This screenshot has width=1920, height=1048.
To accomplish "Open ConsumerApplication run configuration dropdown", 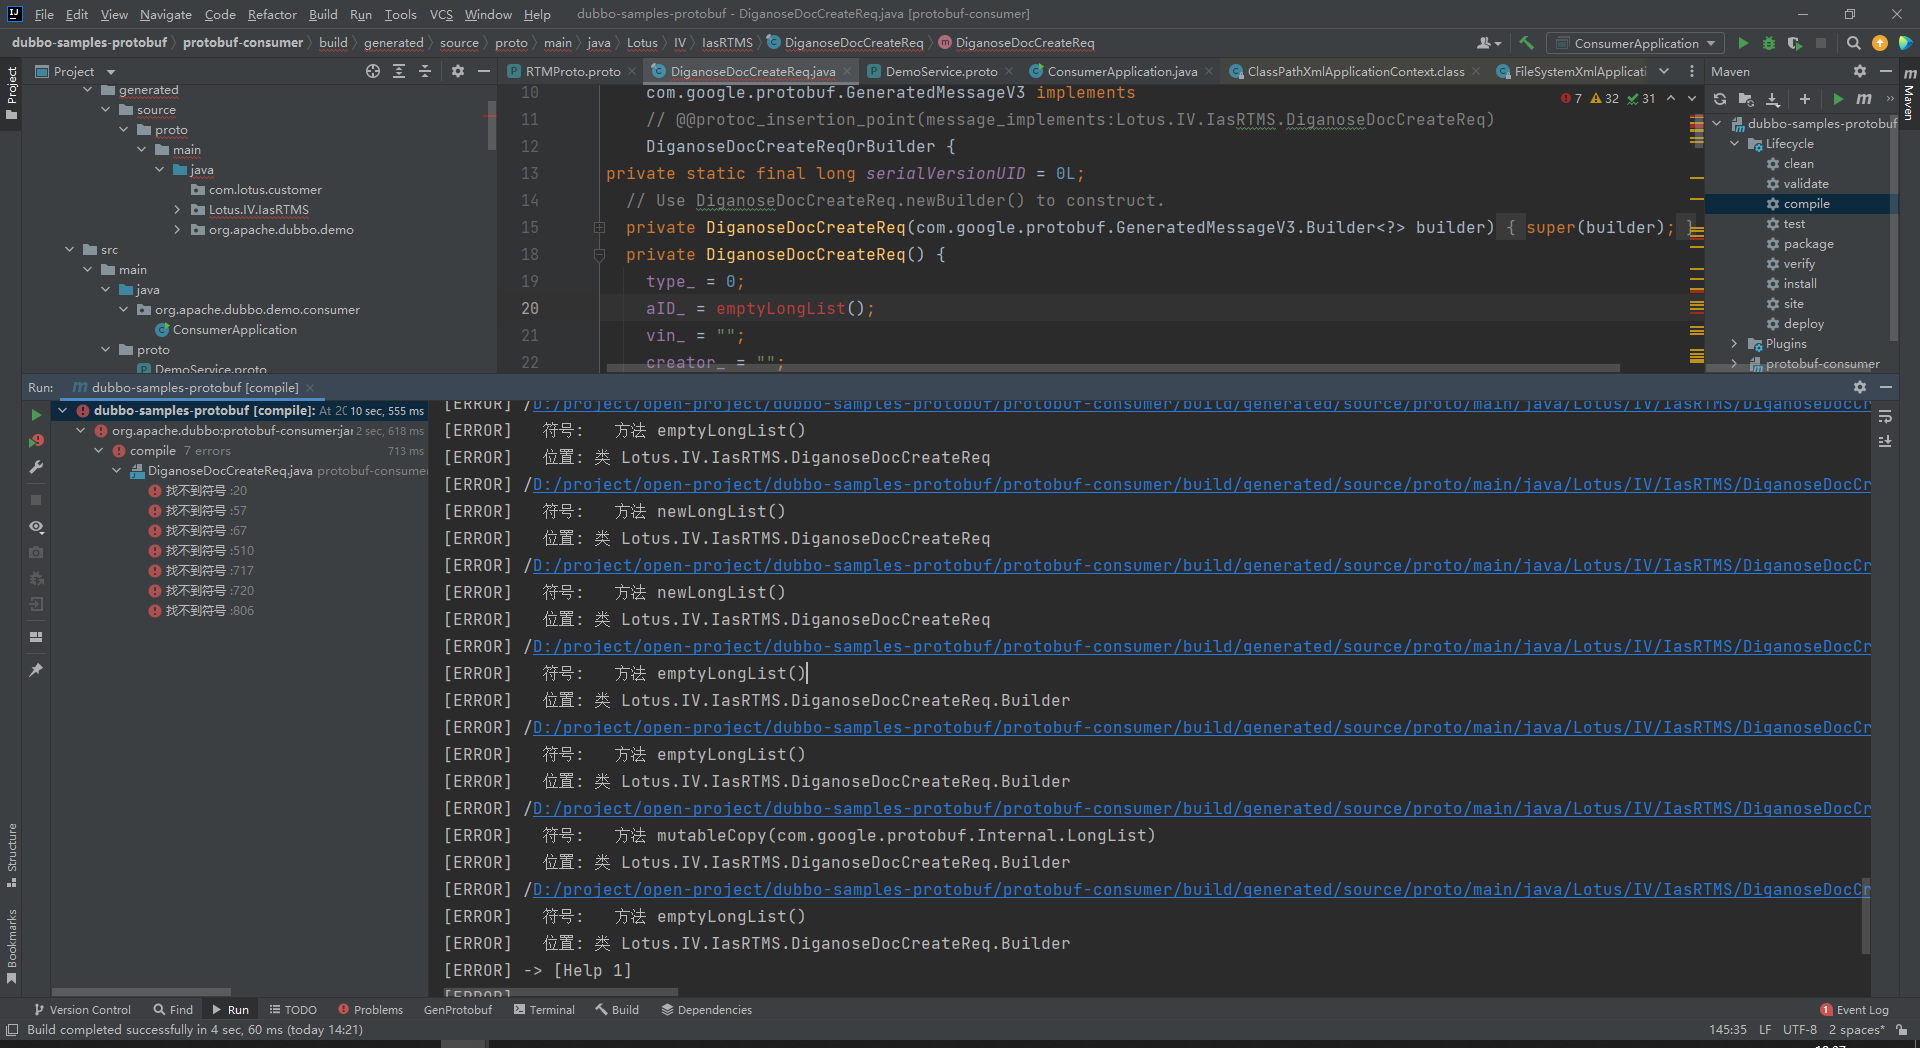I will pos(1634,43).
